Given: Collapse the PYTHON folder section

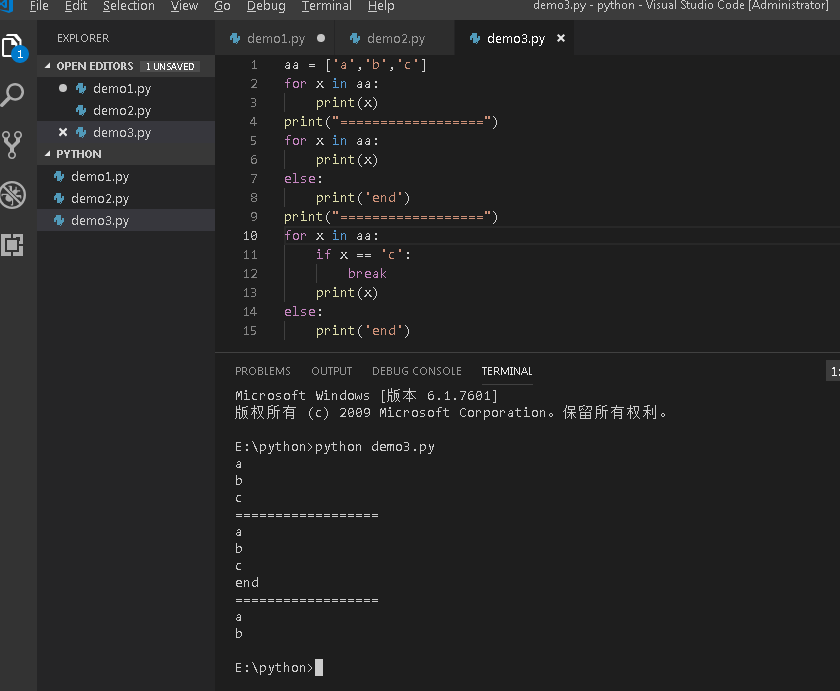Looking at the screenshot, I should tap(46, 154).
